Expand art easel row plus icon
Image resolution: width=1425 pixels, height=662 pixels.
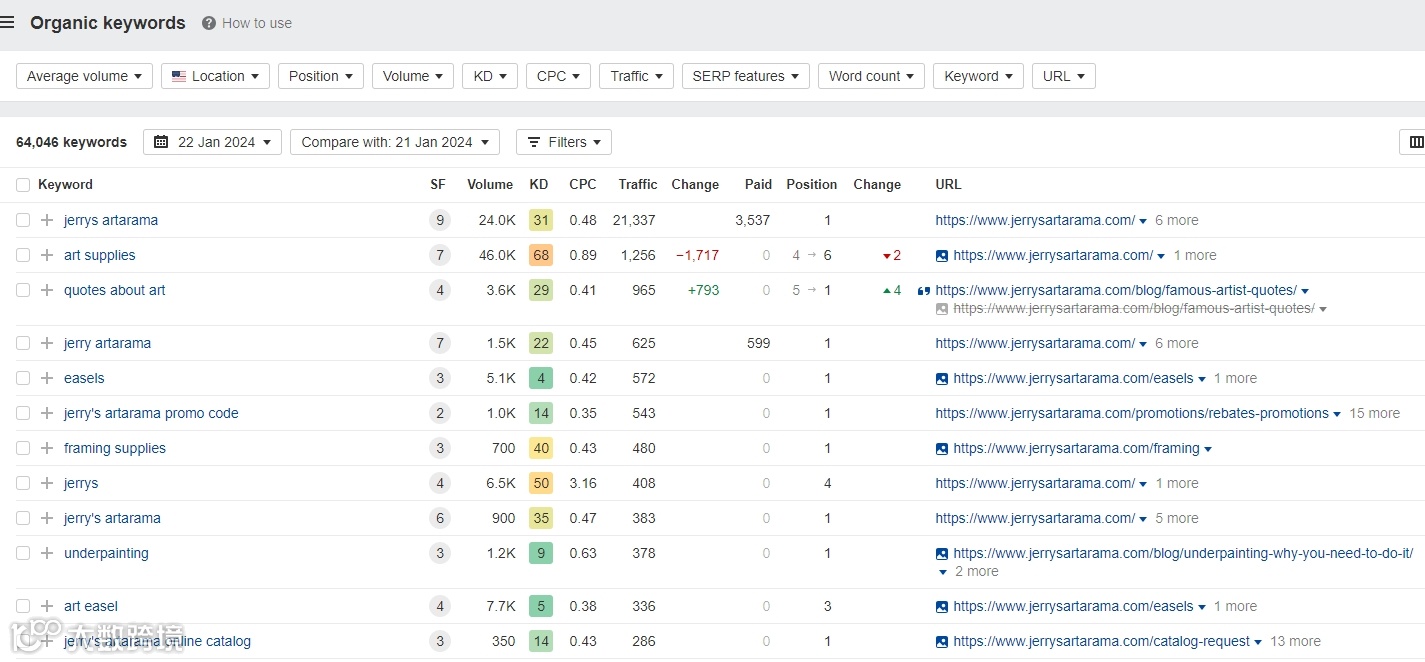pyautogui.click(x=47, y=606)
